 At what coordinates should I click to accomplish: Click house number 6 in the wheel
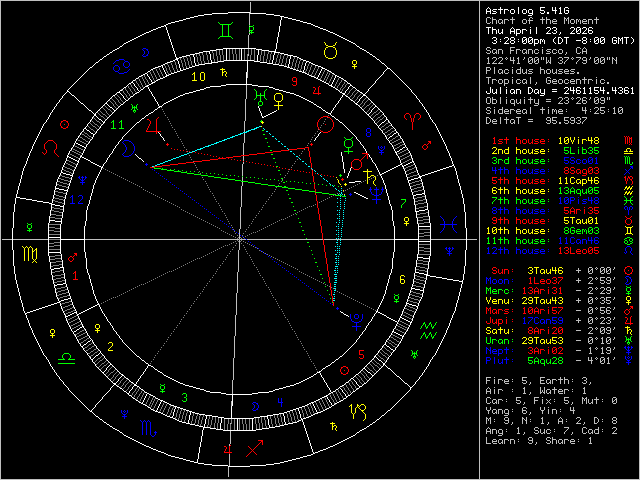(x=402, y=280)
